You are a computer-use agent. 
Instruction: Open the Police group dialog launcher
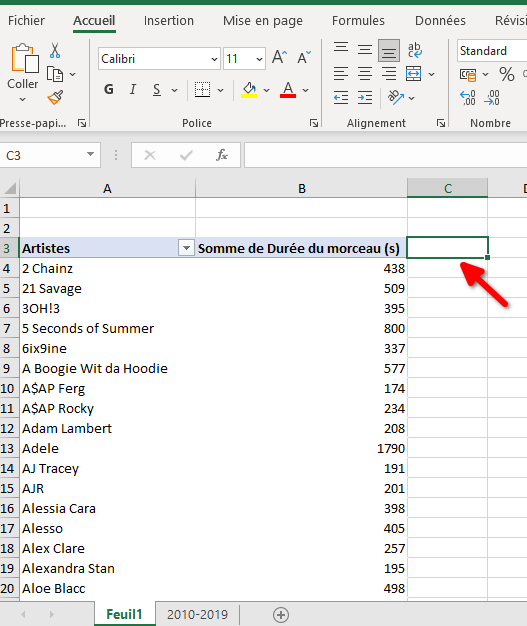coord(314,123)
